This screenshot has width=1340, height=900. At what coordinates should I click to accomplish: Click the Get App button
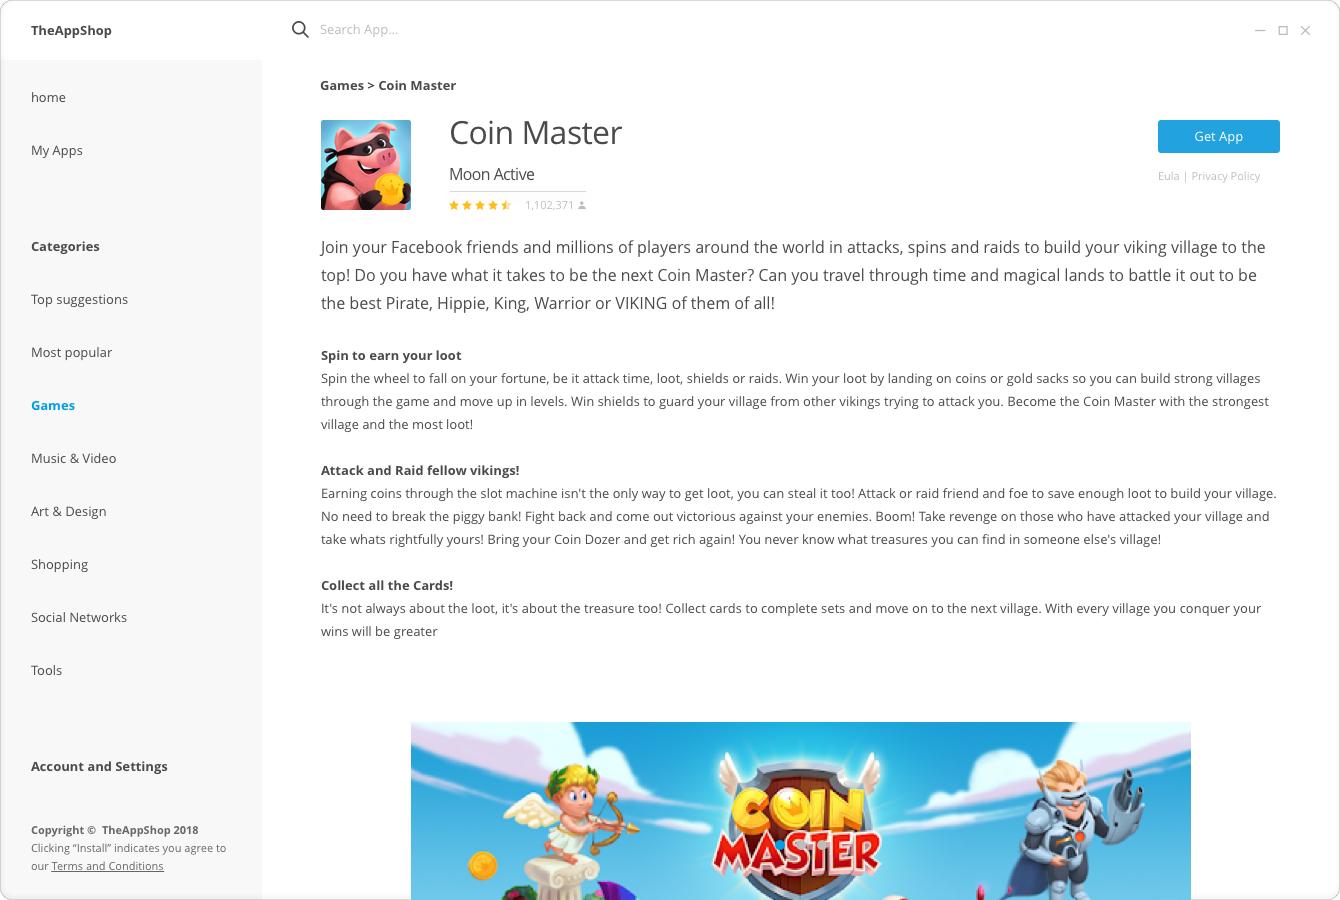click(x=1219, y=137)
